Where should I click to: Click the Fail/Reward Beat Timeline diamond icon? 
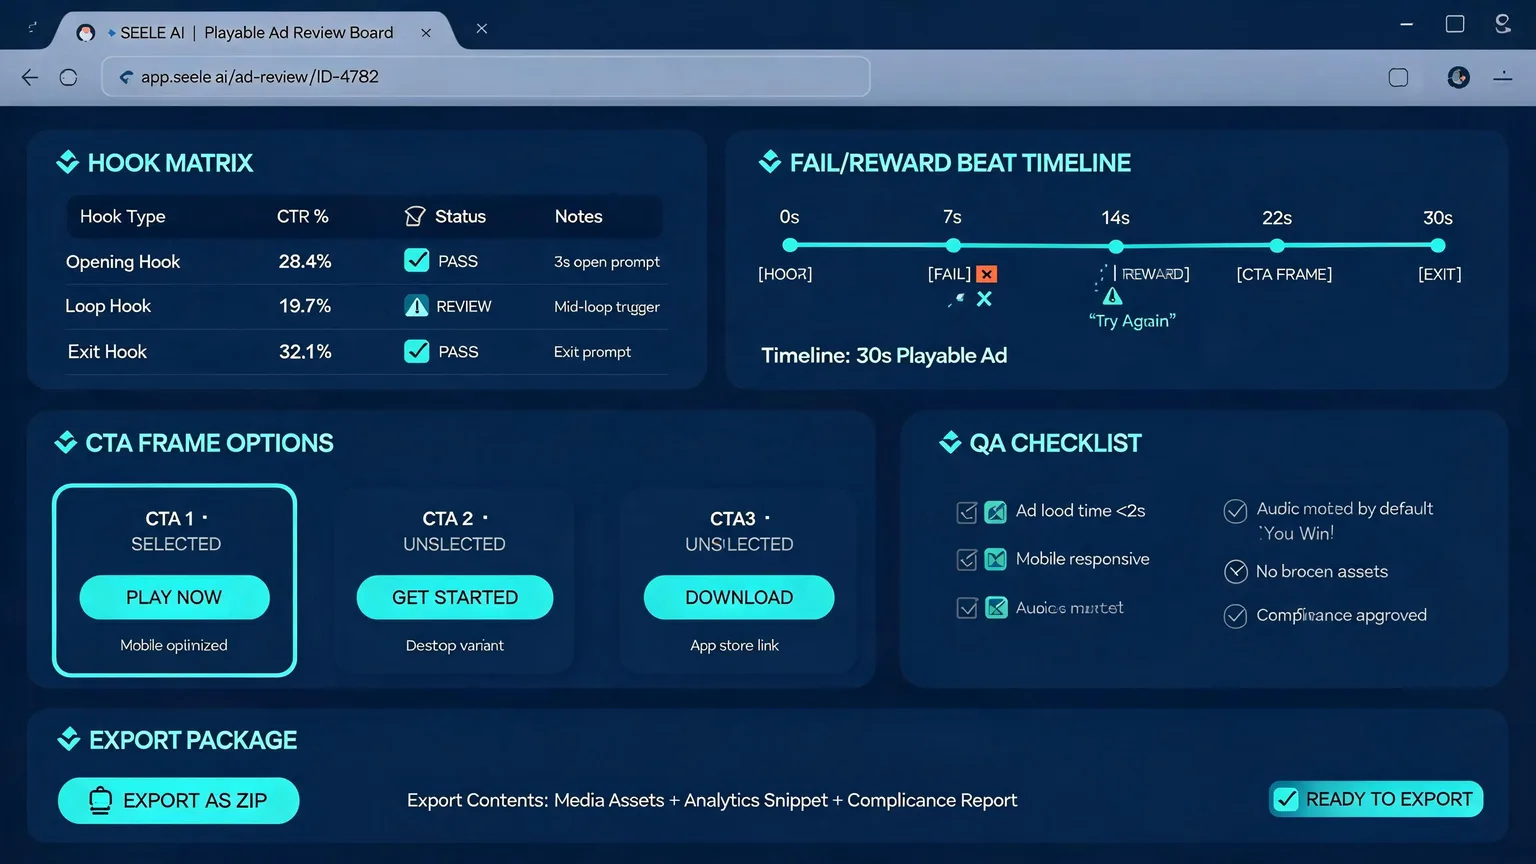770,162
